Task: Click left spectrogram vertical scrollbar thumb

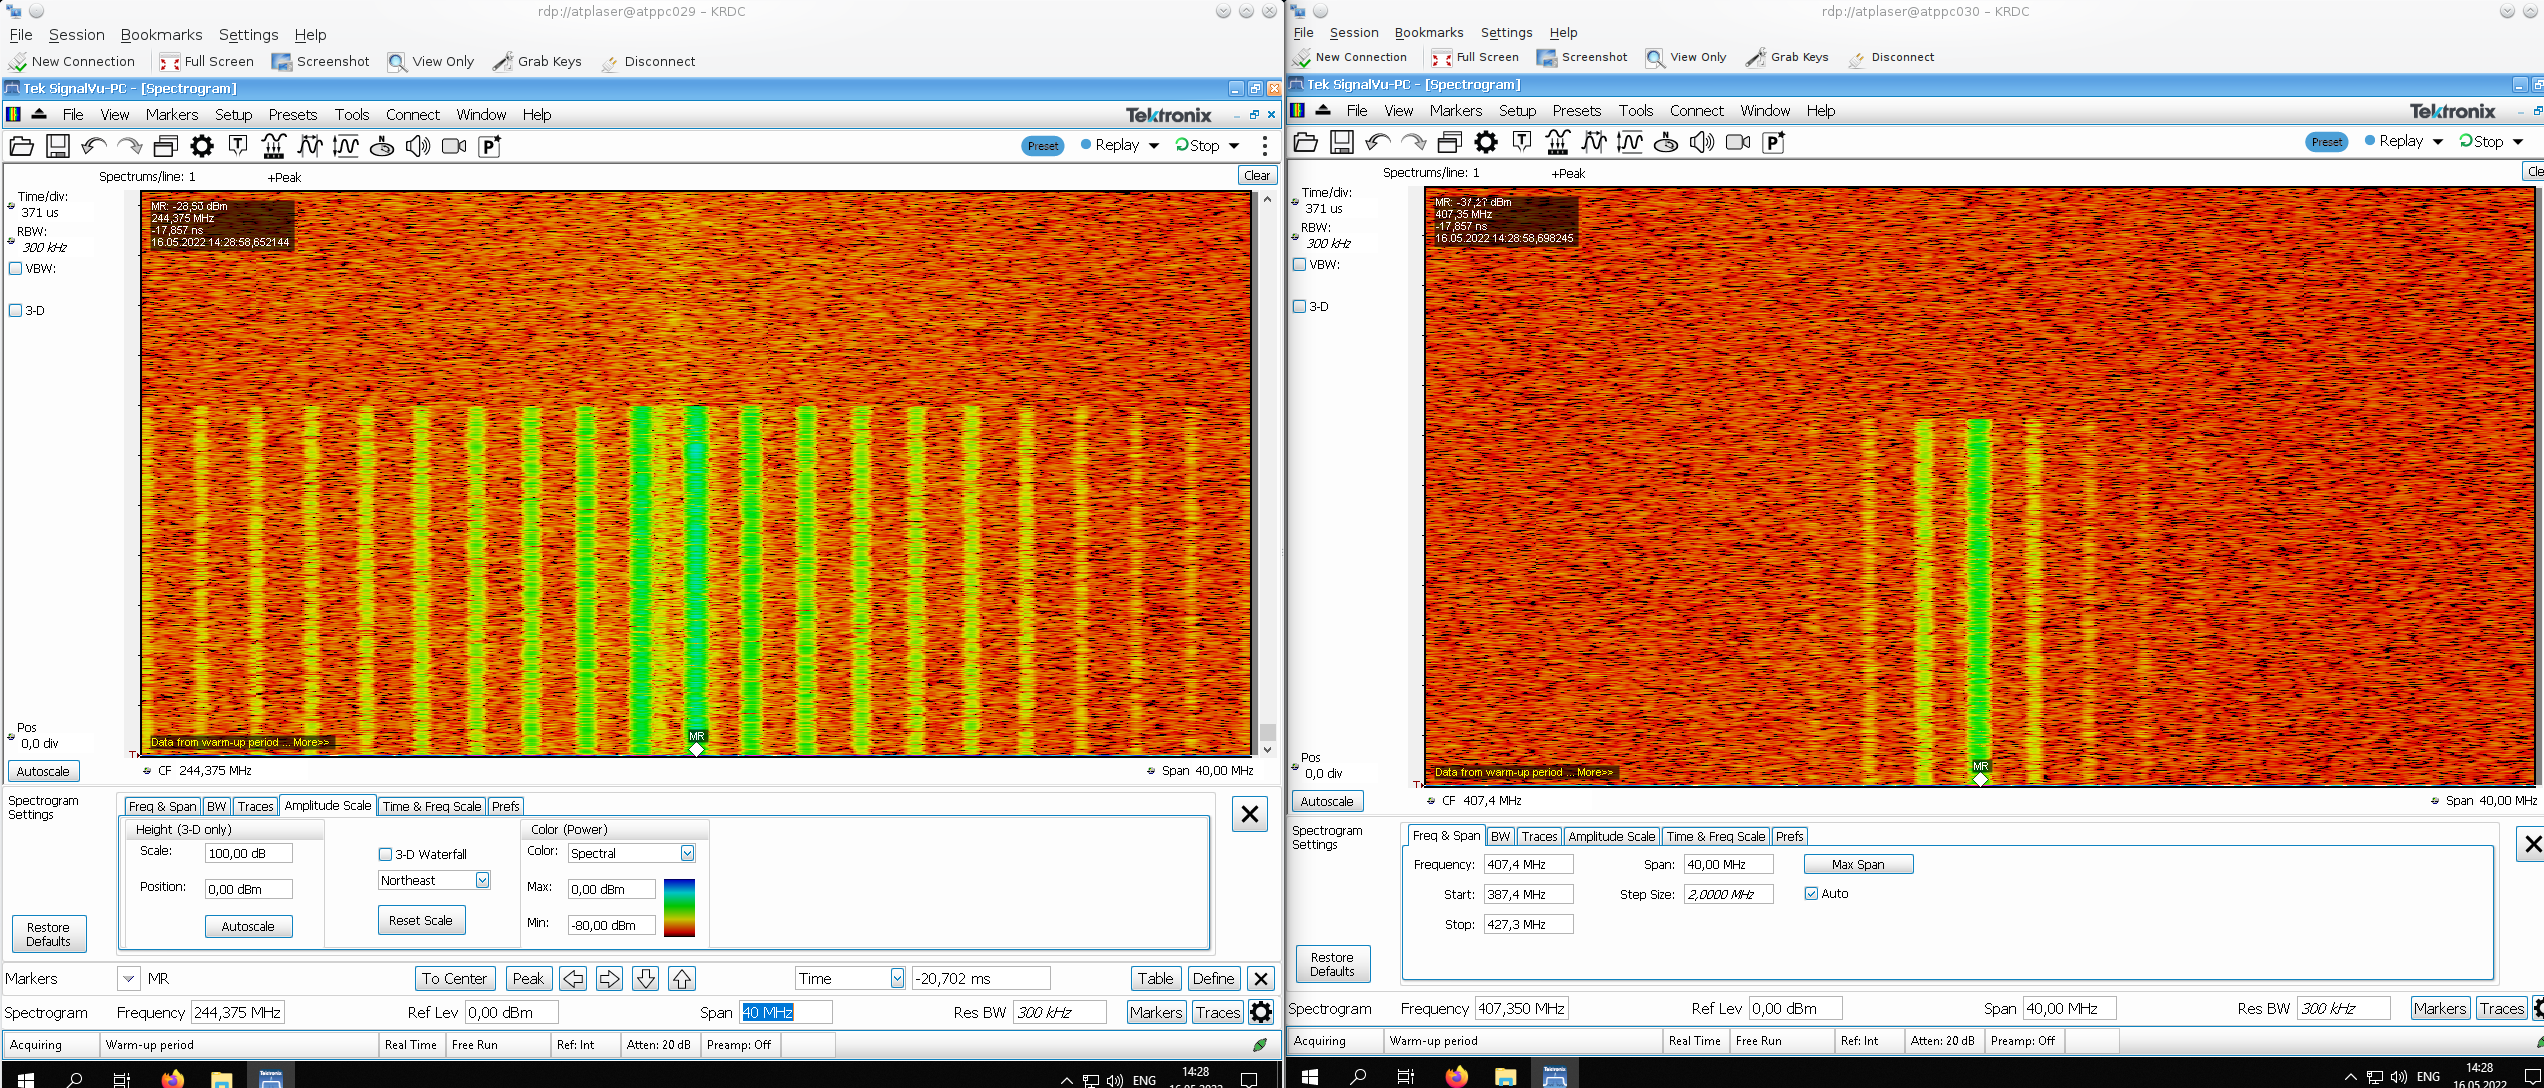Action: (x=1267, y=732)
